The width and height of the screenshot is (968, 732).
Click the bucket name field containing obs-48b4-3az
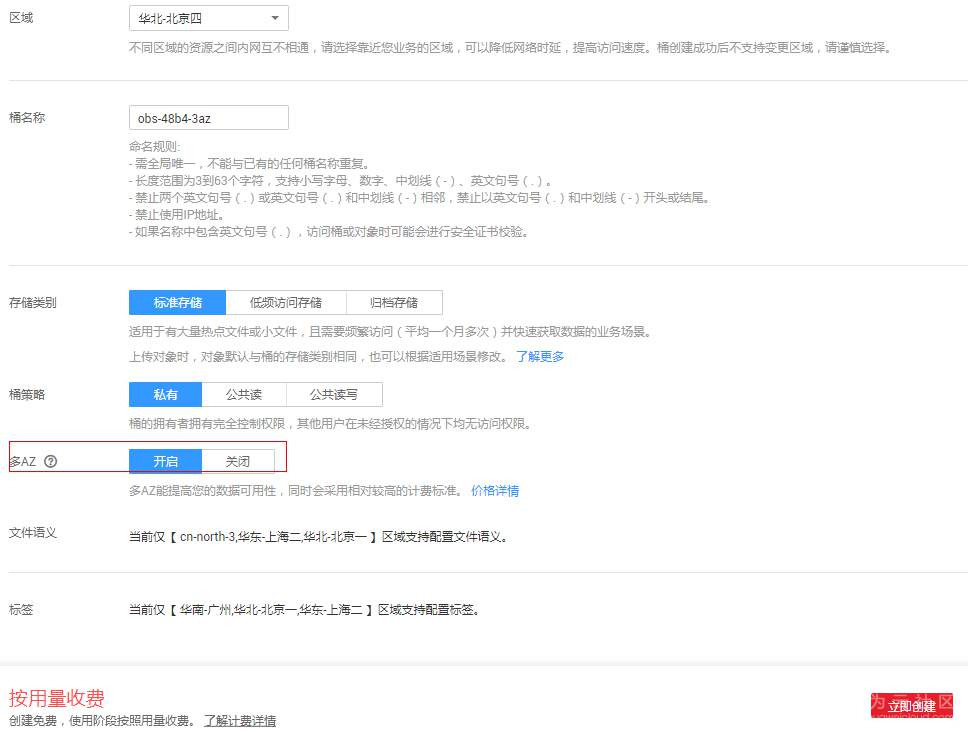[207, 117]
